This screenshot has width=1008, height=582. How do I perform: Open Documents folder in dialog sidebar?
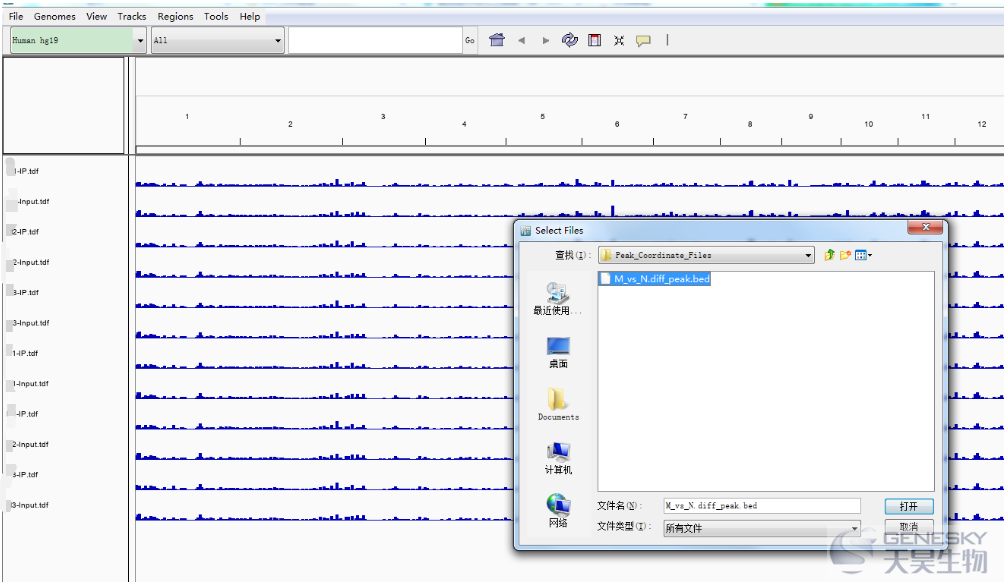coord(558,405)
